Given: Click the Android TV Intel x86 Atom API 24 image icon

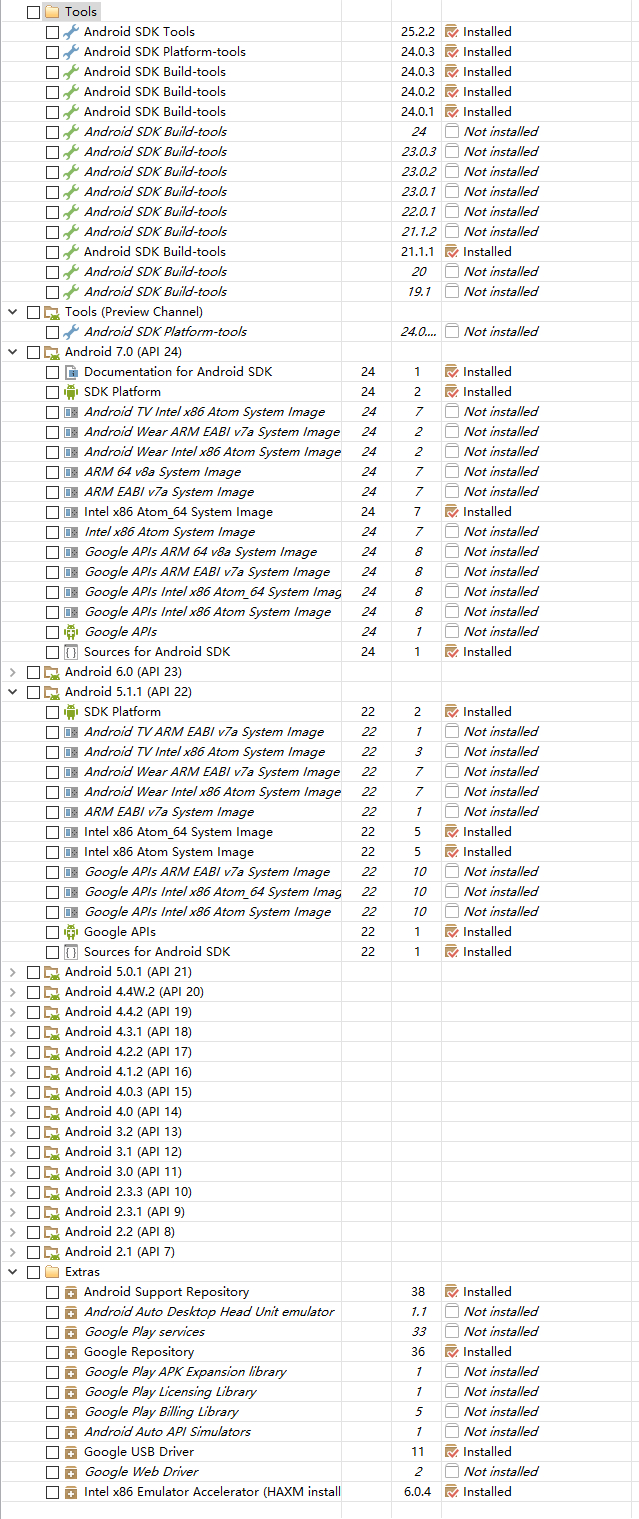Looking at the screenshot, I should tap(71, 412).
